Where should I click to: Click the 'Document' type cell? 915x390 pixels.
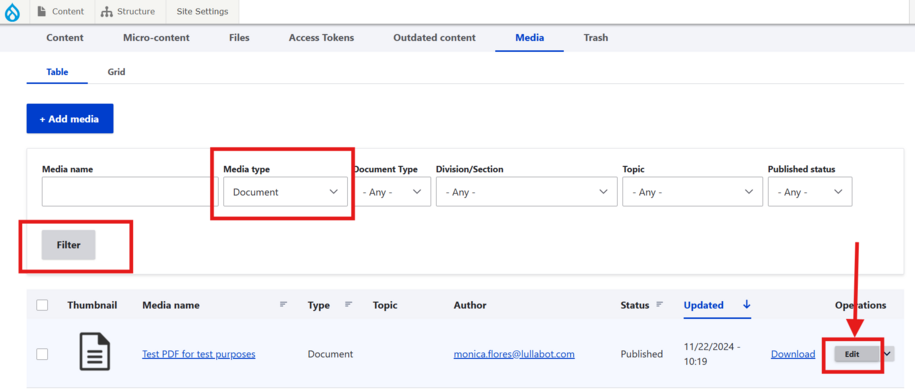pos(330,354)
